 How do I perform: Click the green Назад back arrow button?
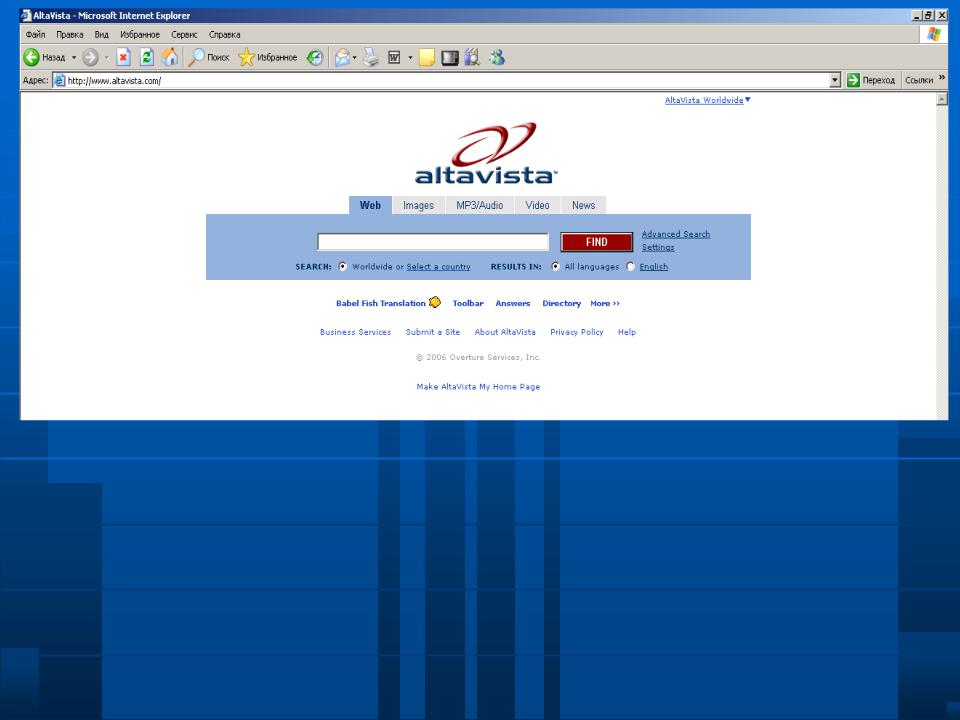tap(44, 58)
